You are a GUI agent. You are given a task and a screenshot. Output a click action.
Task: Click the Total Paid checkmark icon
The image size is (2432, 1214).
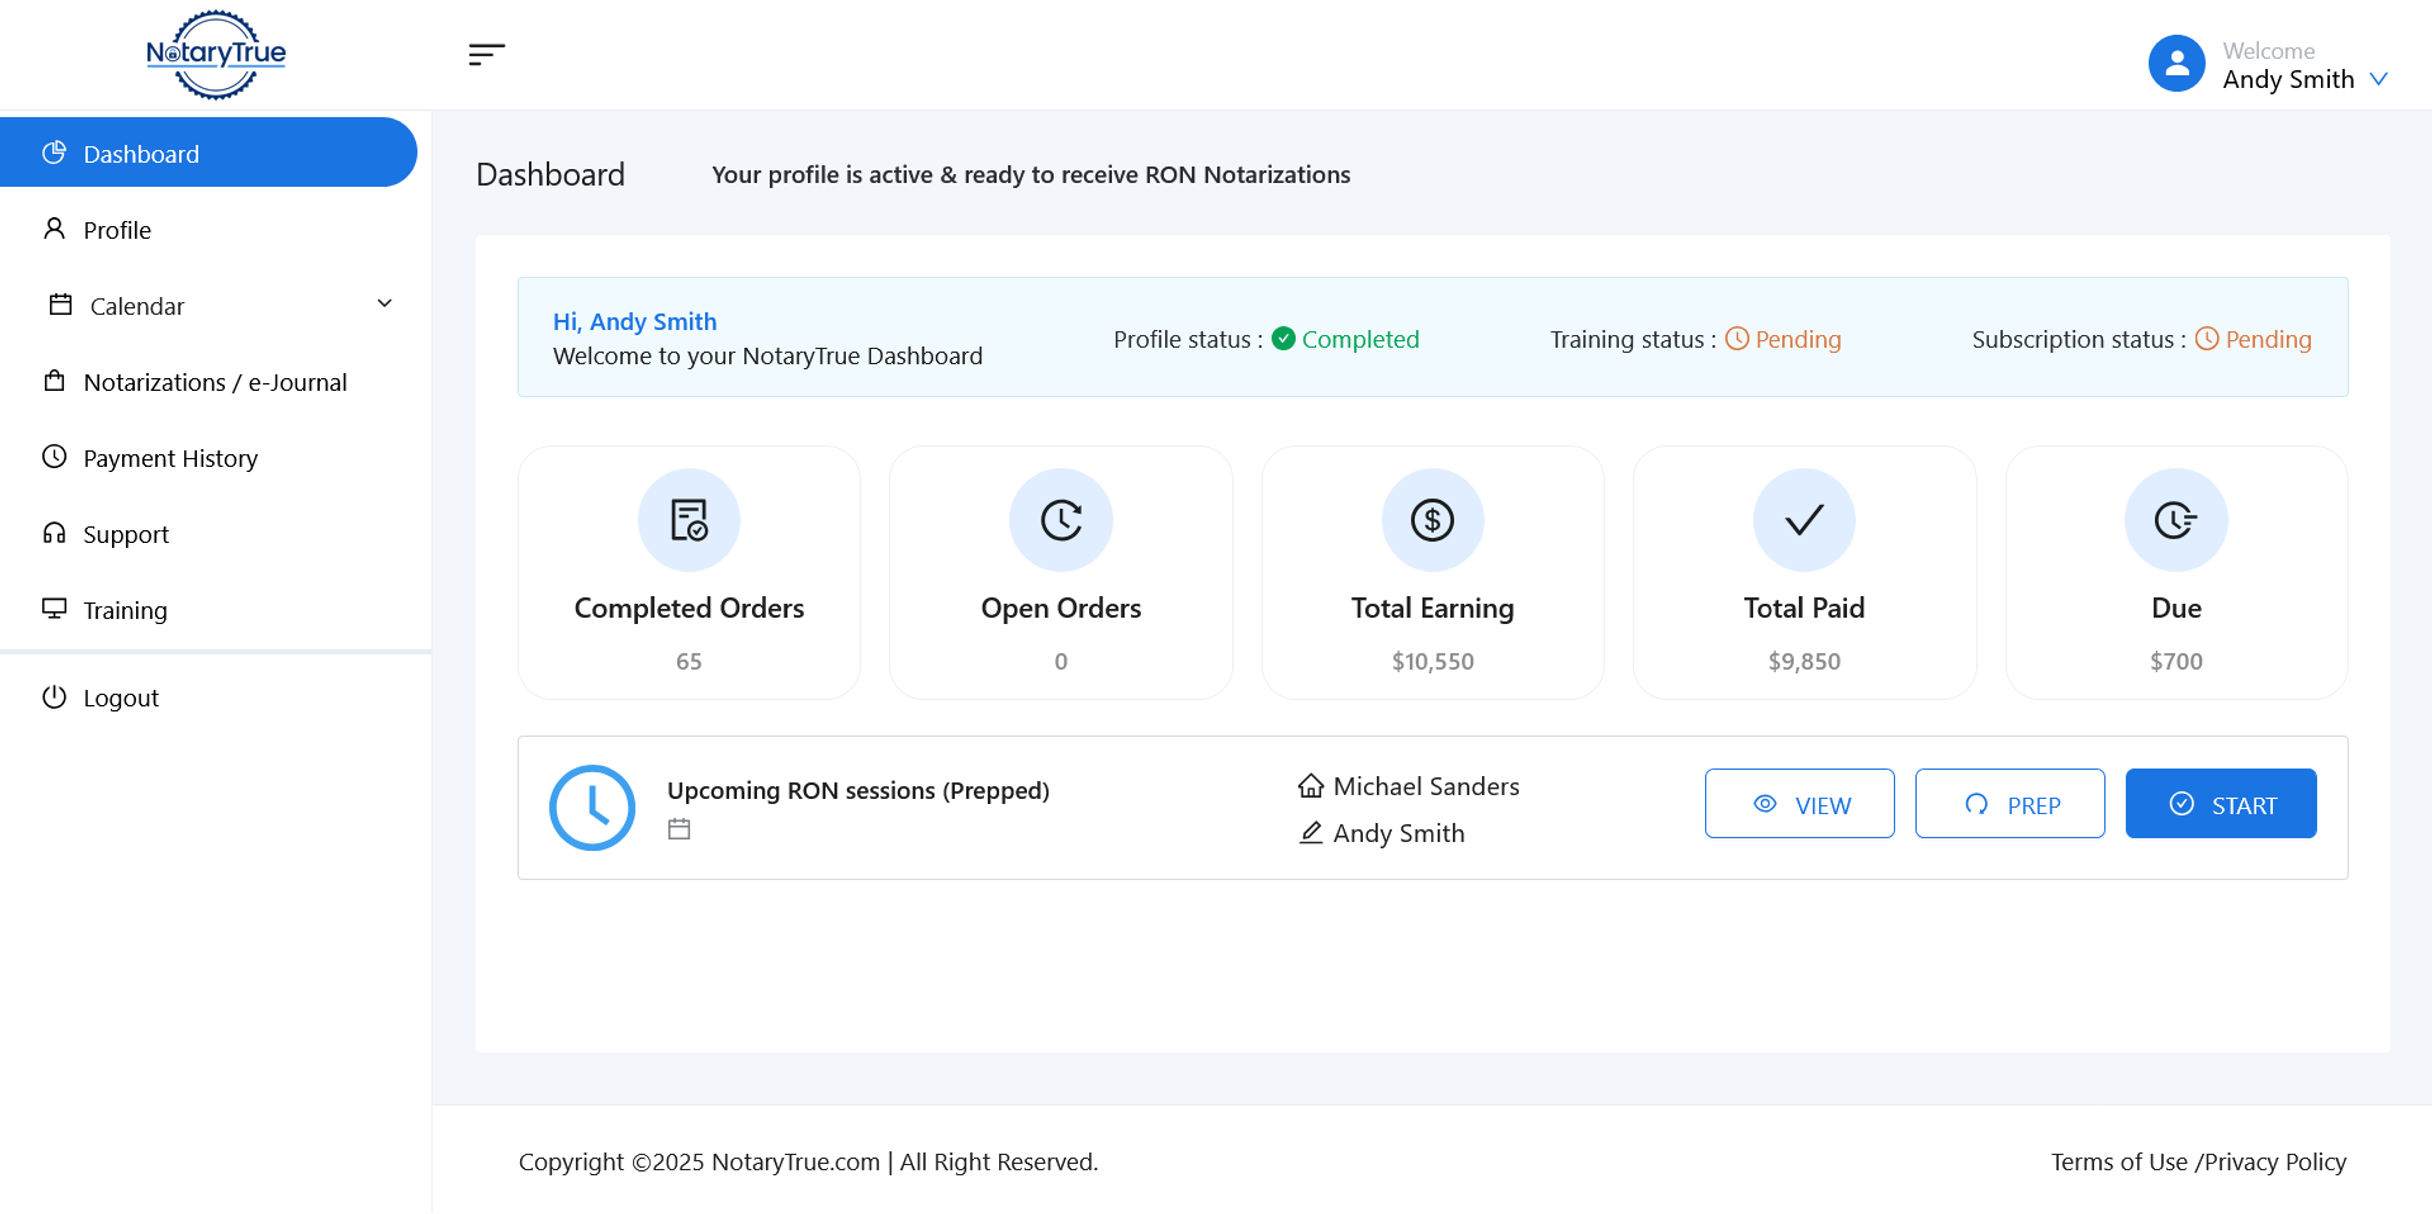(x=1804, y=520)
